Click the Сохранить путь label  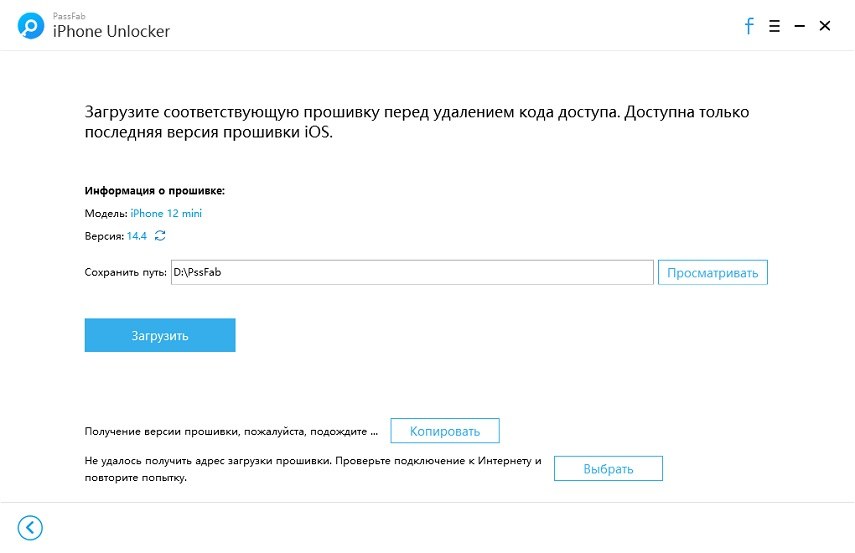click(x=125, y=272)
